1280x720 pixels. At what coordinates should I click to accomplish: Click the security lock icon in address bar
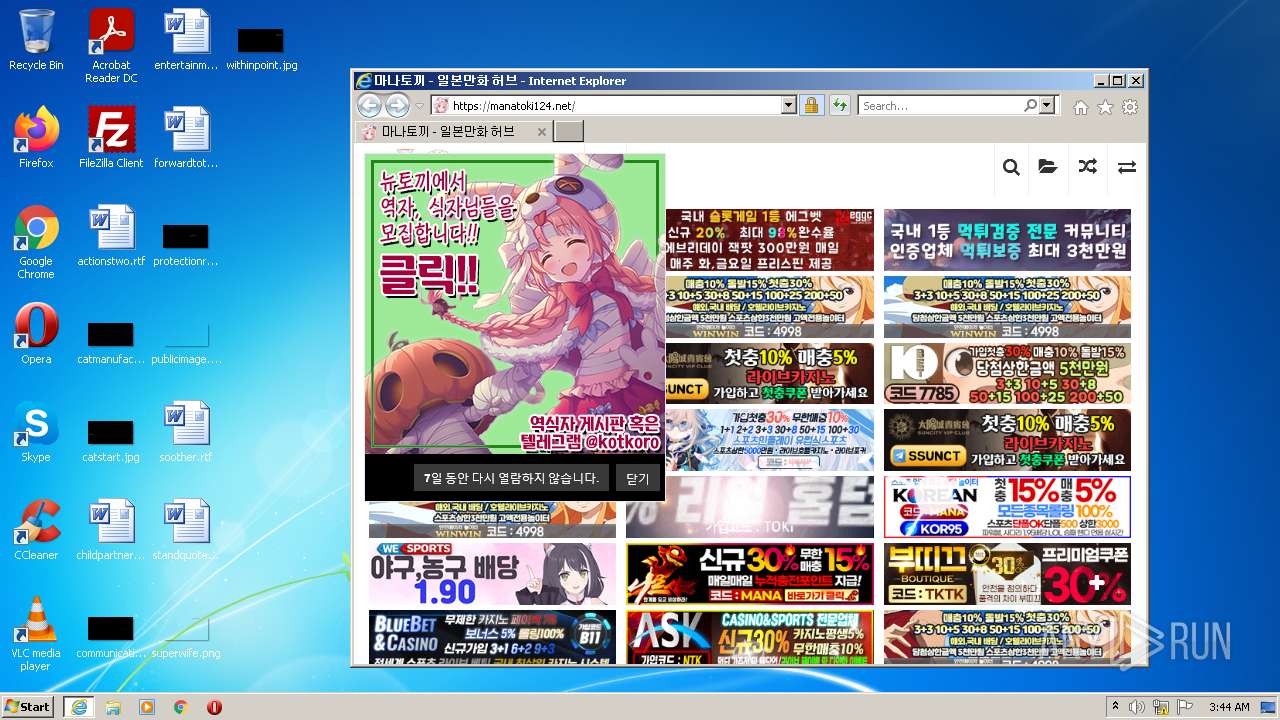811,105
